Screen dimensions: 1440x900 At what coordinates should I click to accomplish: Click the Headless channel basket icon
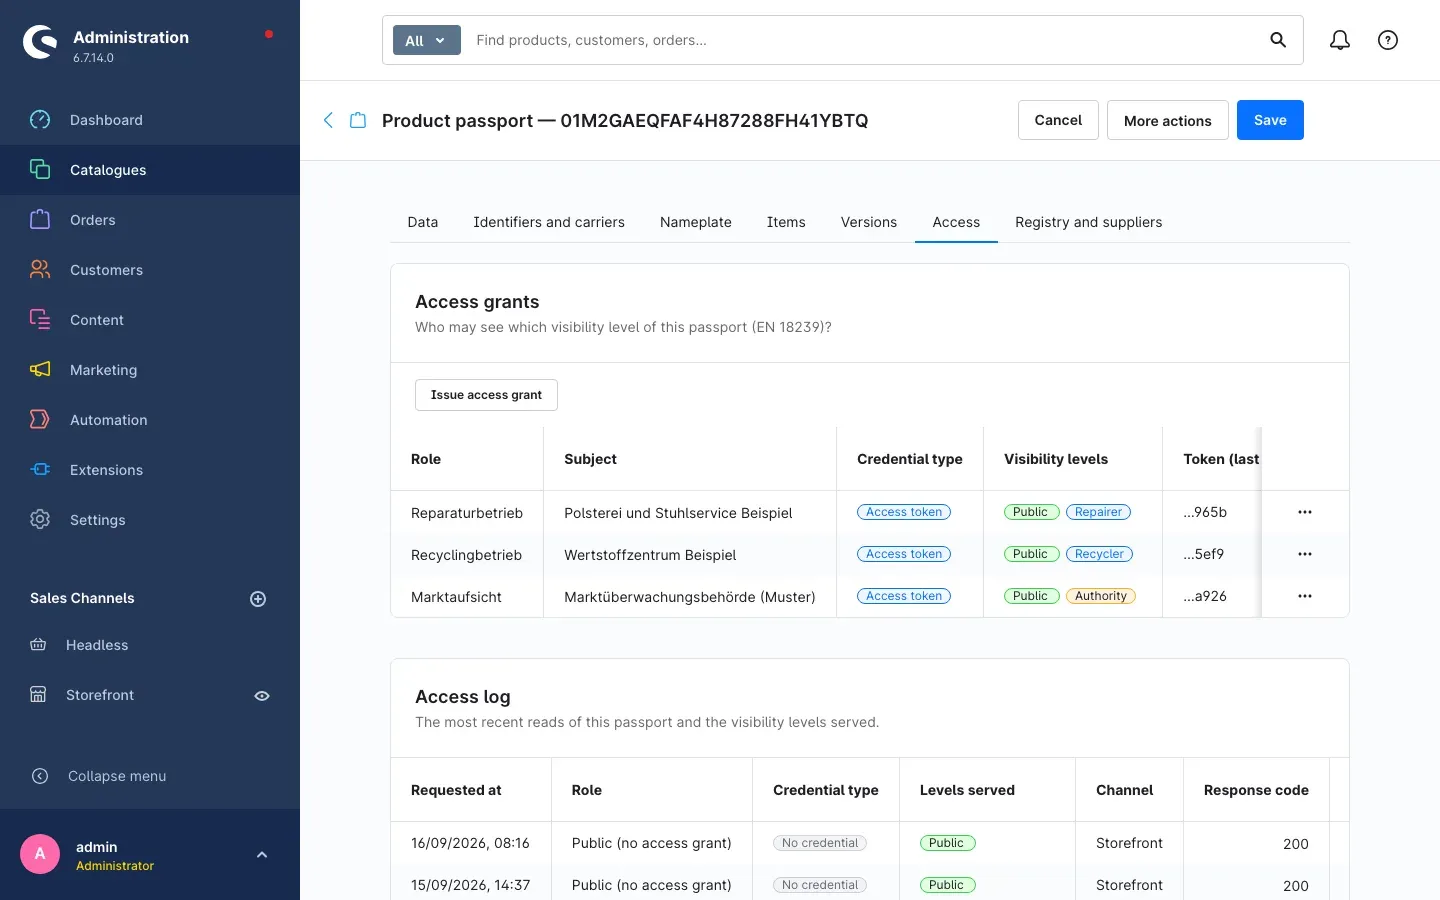tap(38, 645)
